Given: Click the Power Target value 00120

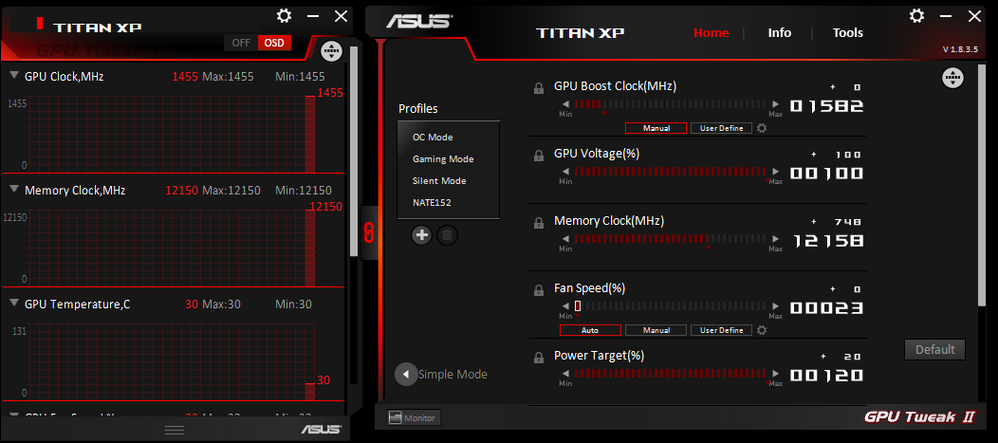Looking at the screenshot, I should pyautogui.click(x=827, y=376).
